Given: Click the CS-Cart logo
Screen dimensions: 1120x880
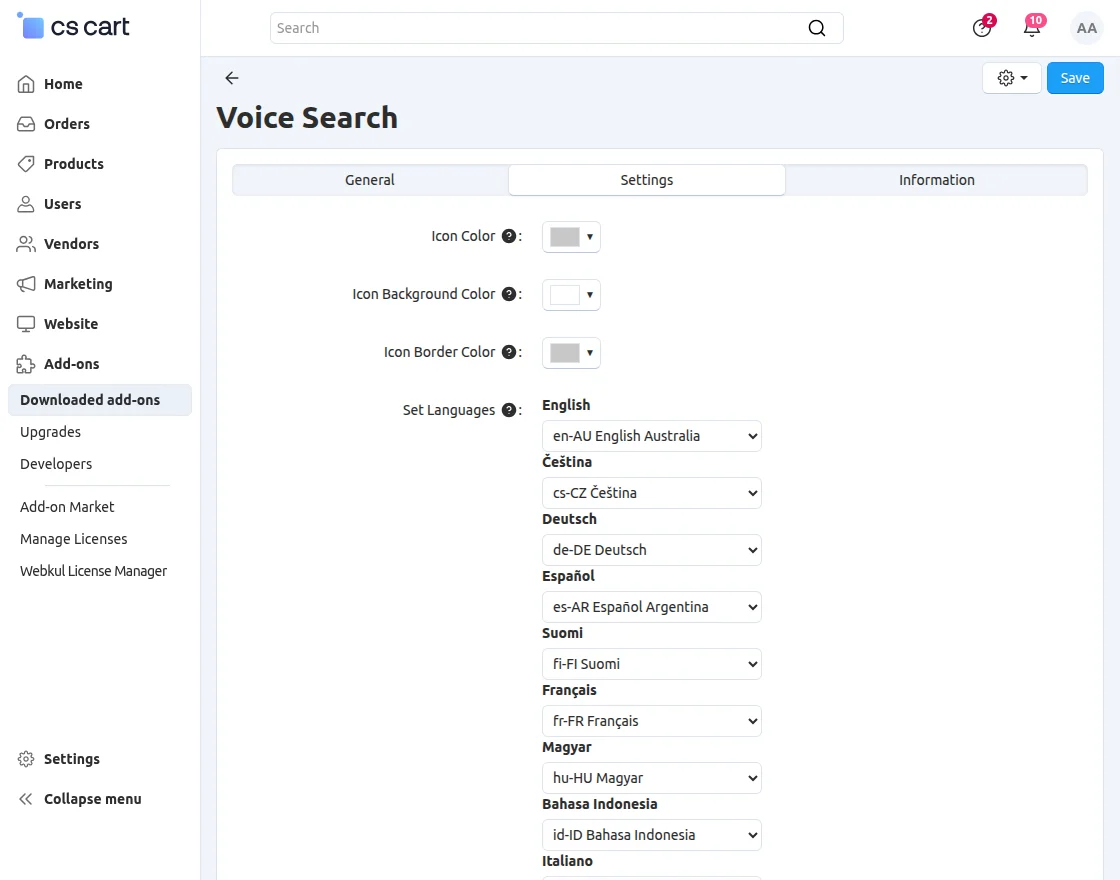Looking at the screenshot, I should pyautogui.click(x=74, y=26).
